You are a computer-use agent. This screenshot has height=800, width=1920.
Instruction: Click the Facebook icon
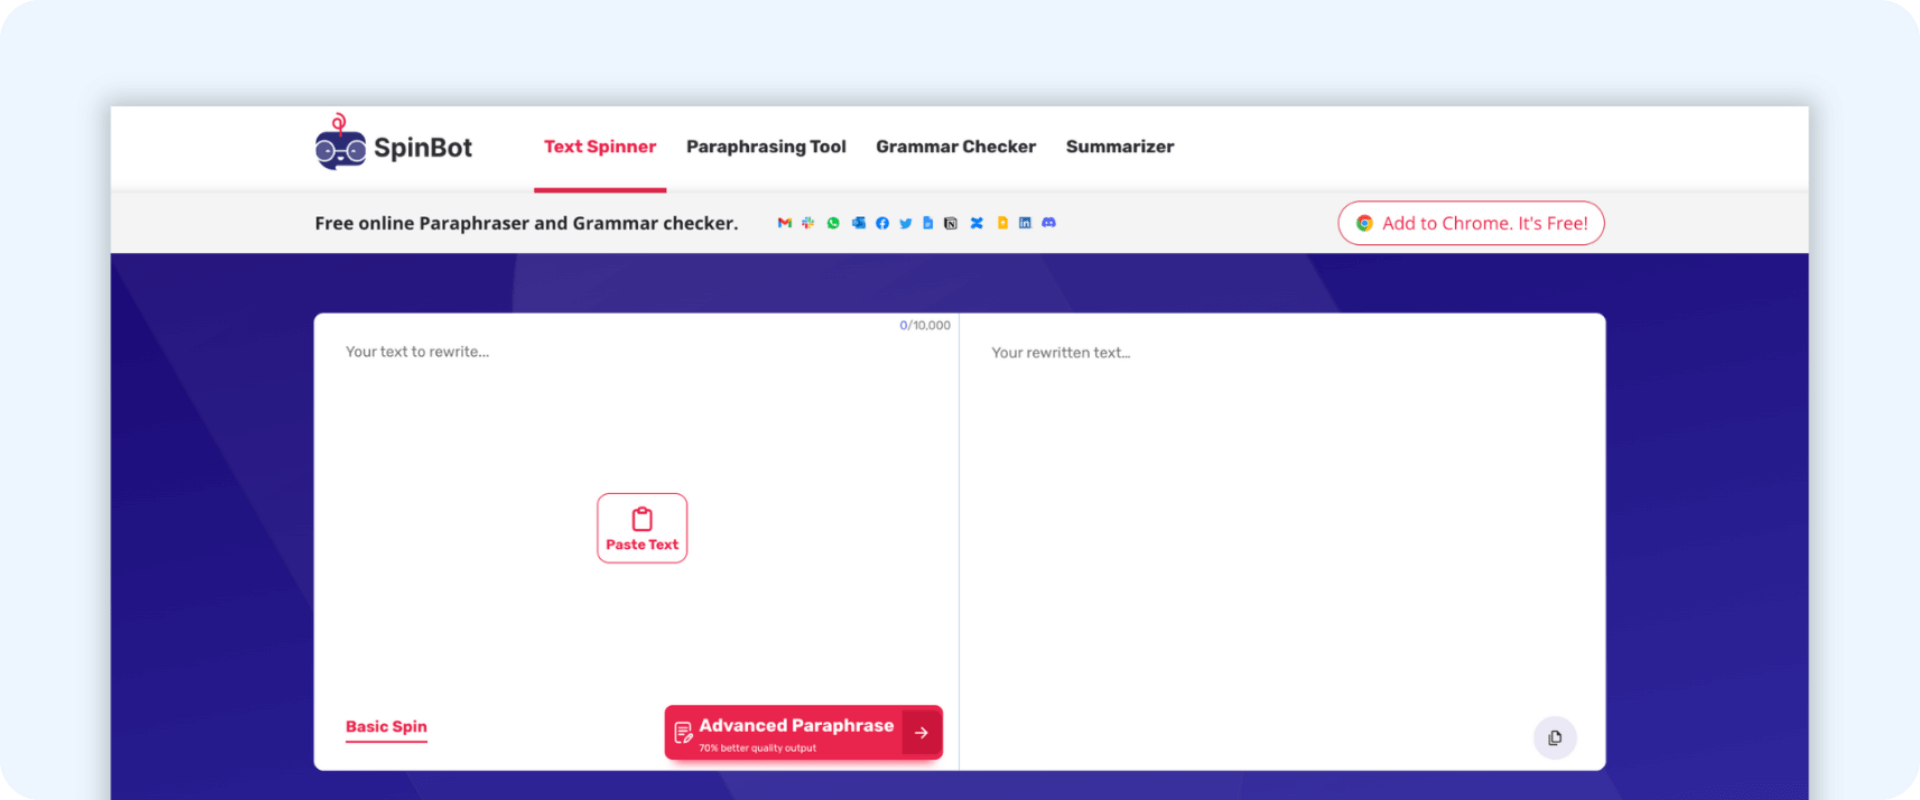882,223
